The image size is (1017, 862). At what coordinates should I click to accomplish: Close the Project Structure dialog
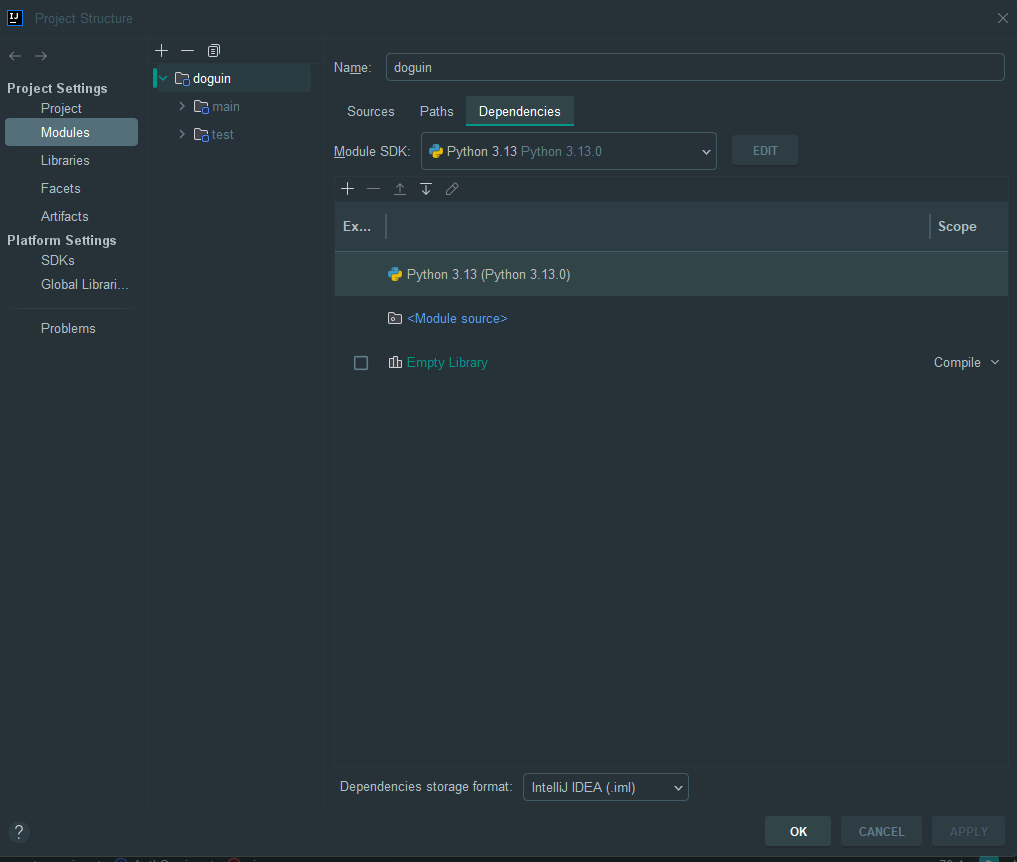(x=1003, y=18)
